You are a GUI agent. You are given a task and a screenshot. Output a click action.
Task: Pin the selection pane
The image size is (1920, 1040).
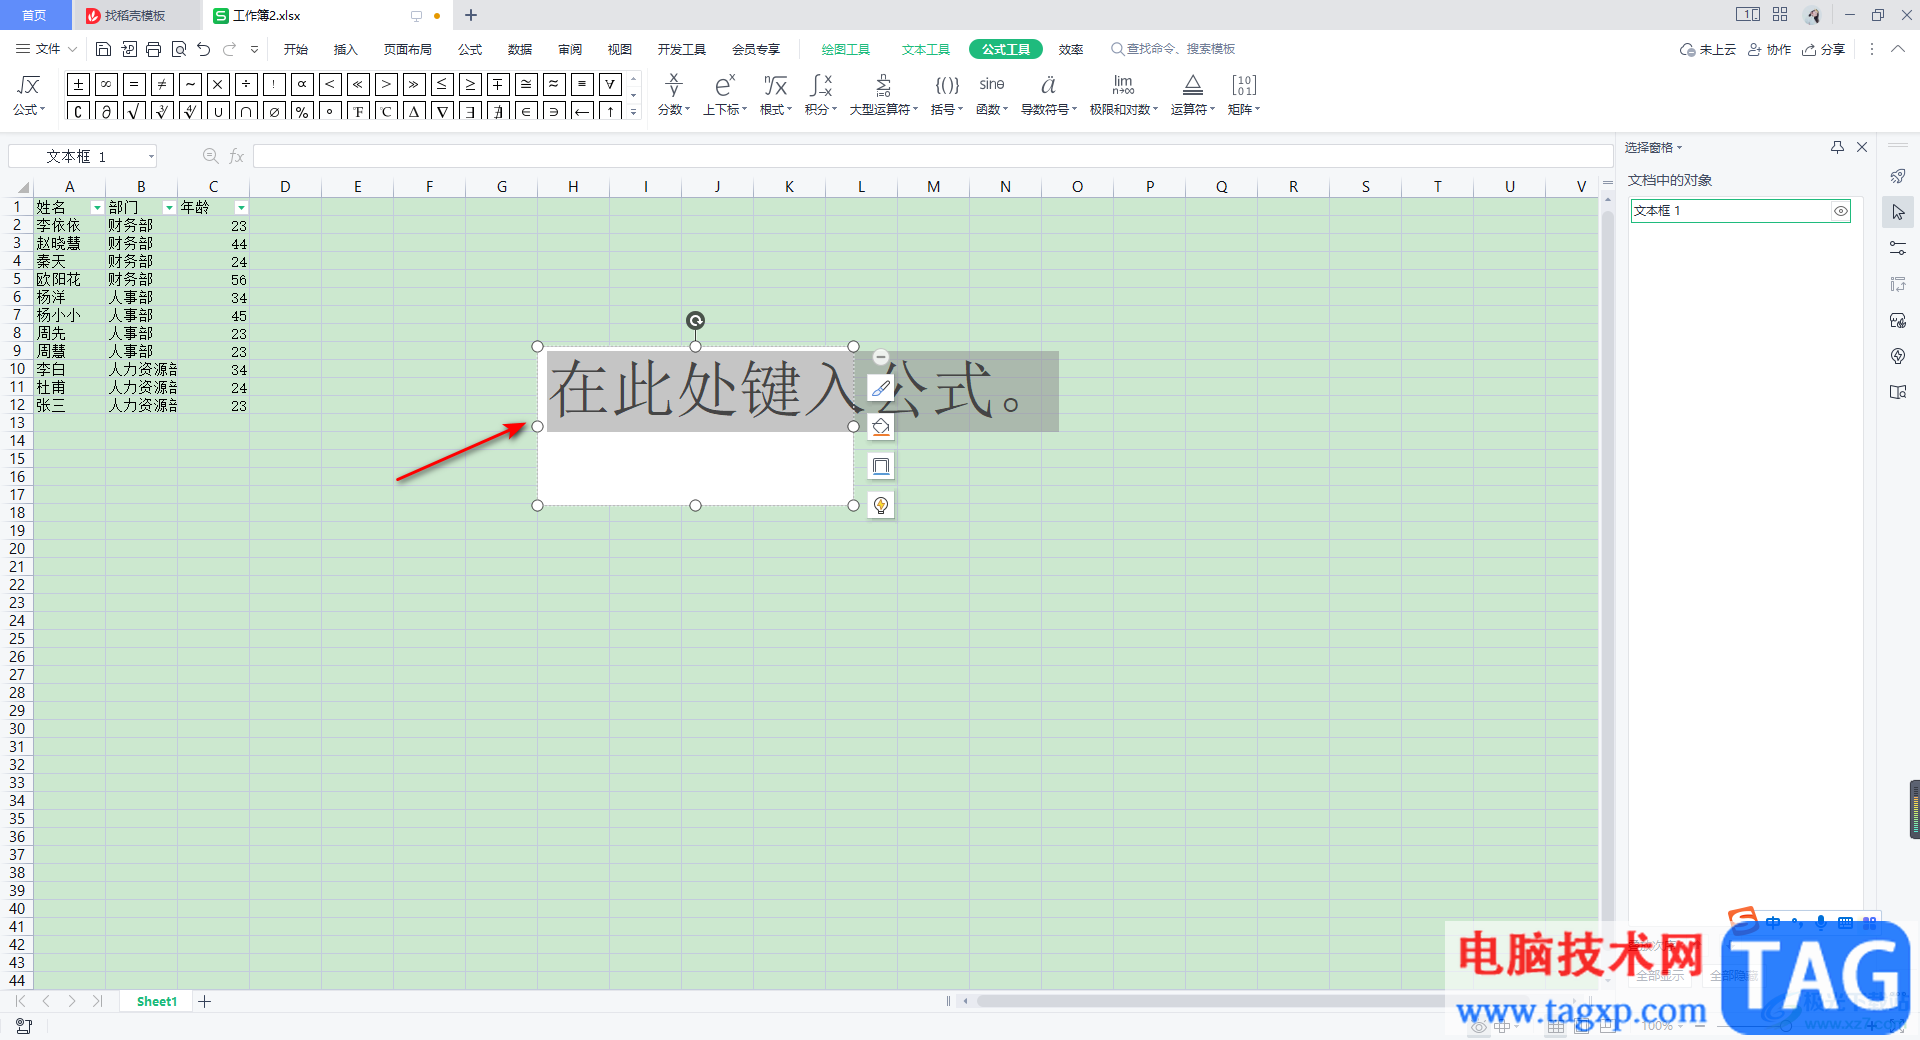(x=1837, y=147)
